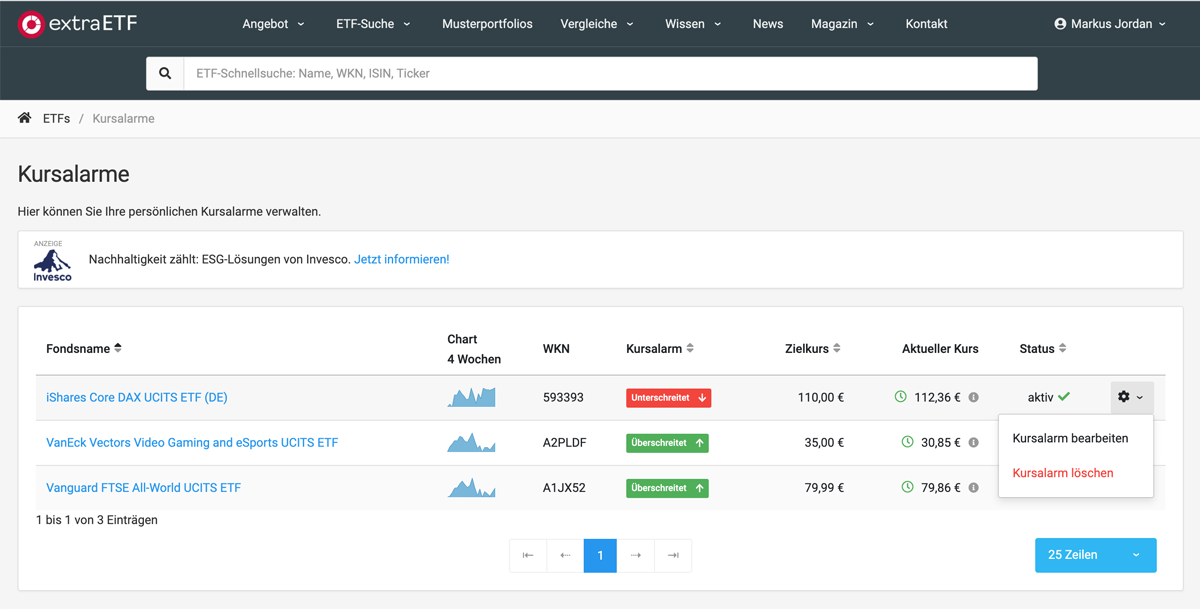Click the Invesco ad logo
This screenshot has width=1200, height=609.
[52, 263]
